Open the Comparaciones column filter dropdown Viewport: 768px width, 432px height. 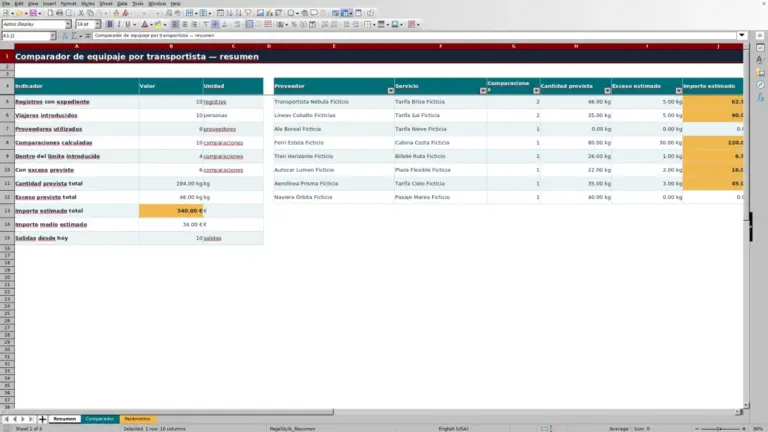click(x=536, y=91)
